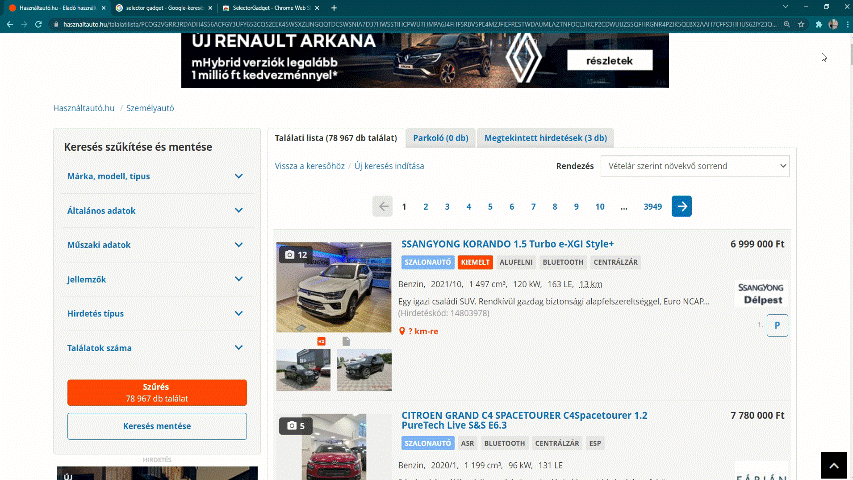
Task: Open CITROEN GRAND C4 SPACETOURER listing title
Action: click(x=524, y=420)
